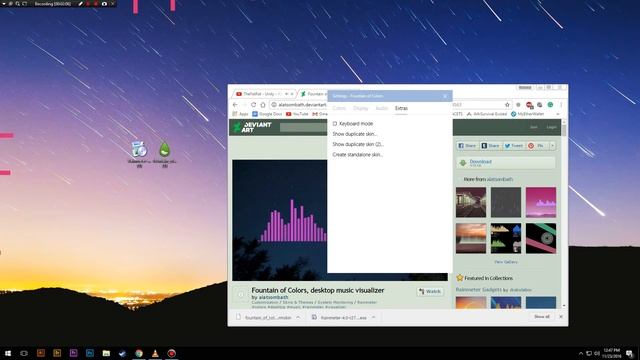This screenshot has height=360, width=640.
Task: Click View Gallery link
Action: click(506, 262)
